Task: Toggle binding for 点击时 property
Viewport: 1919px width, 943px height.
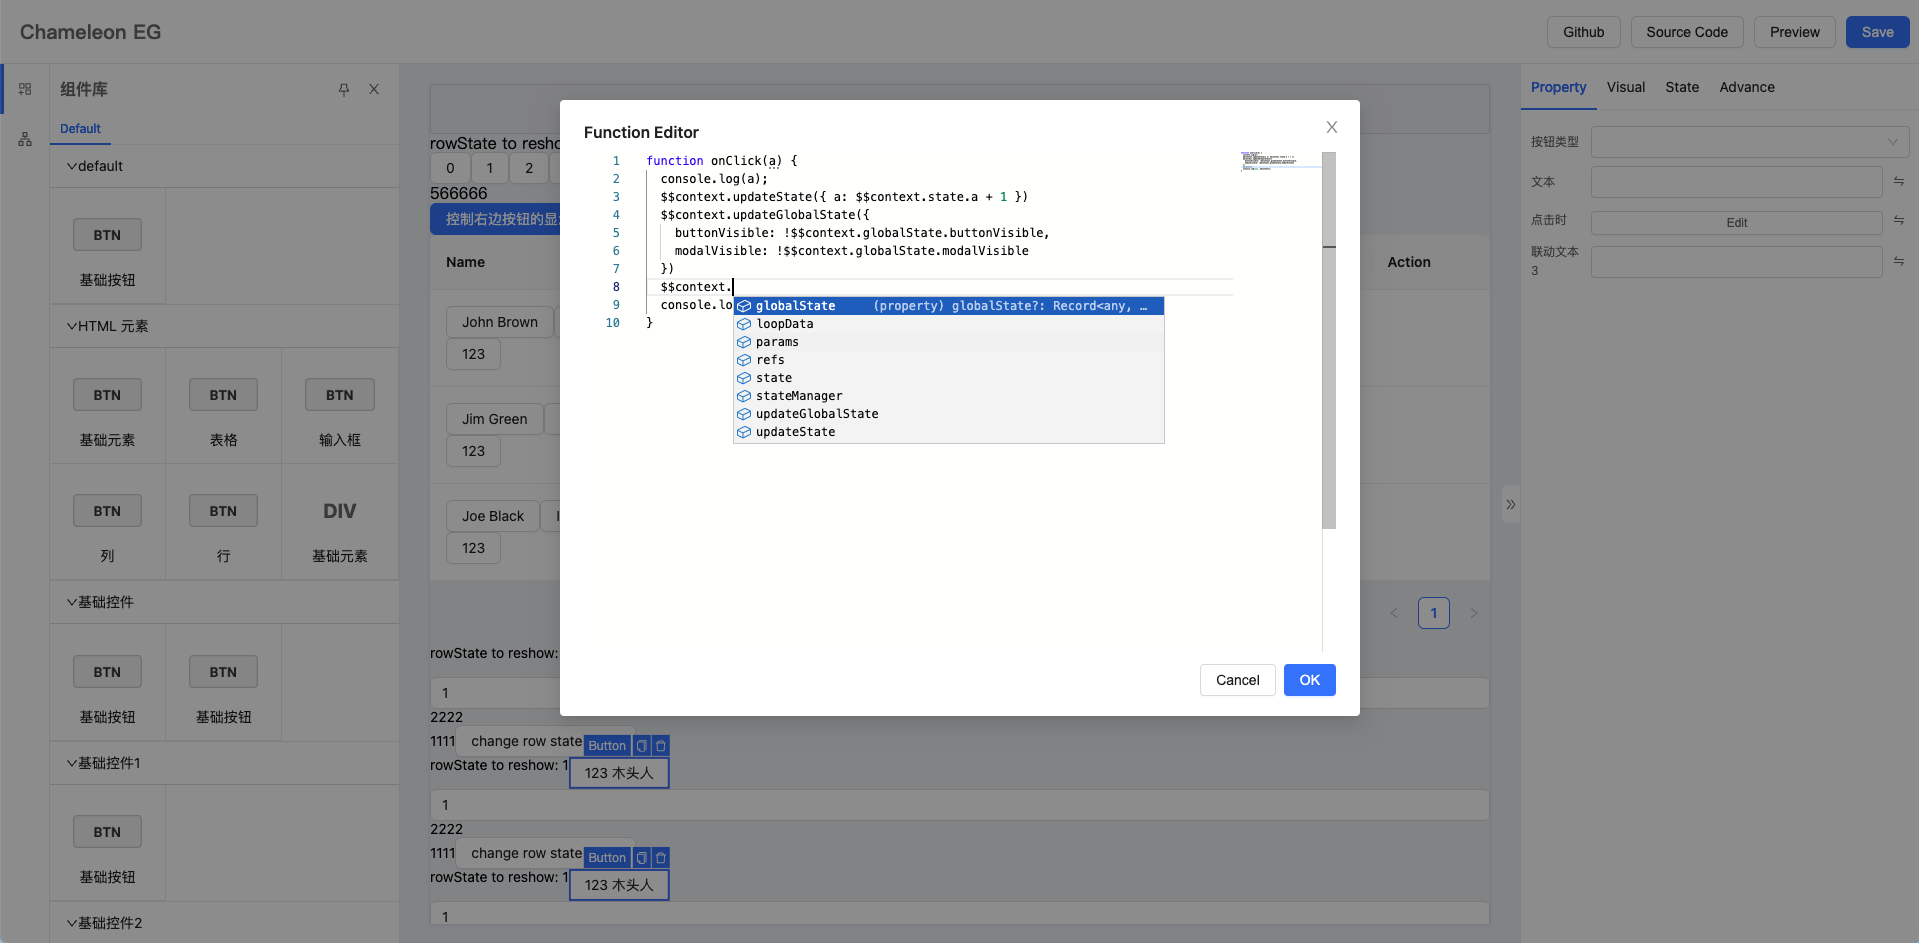Action: coord(1899,220)
